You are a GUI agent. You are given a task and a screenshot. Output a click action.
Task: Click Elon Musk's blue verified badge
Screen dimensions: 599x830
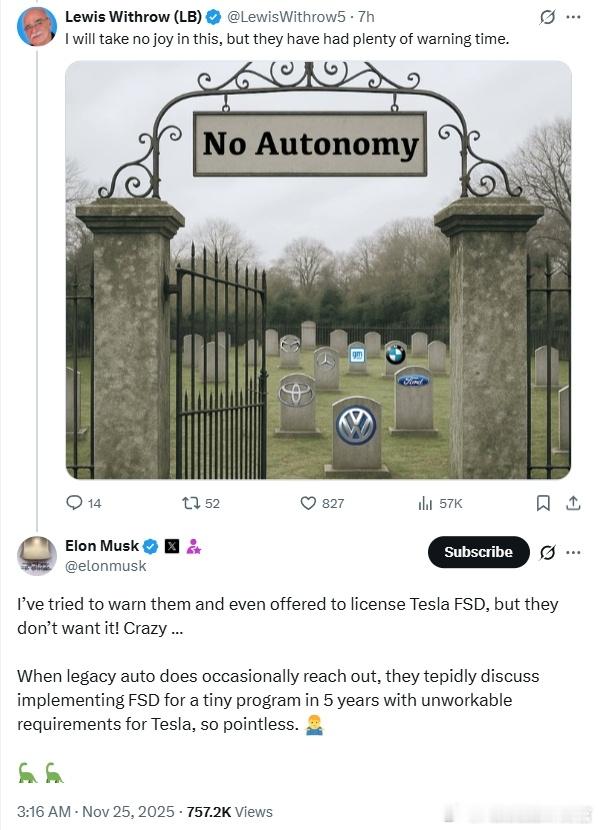click(x=151, y=546)
